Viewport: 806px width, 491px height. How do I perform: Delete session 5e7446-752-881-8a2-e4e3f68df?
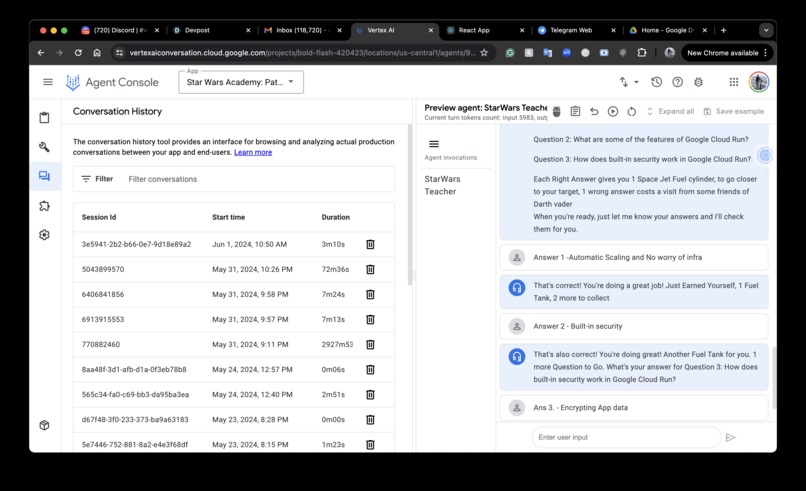click(x=370, y=444)
